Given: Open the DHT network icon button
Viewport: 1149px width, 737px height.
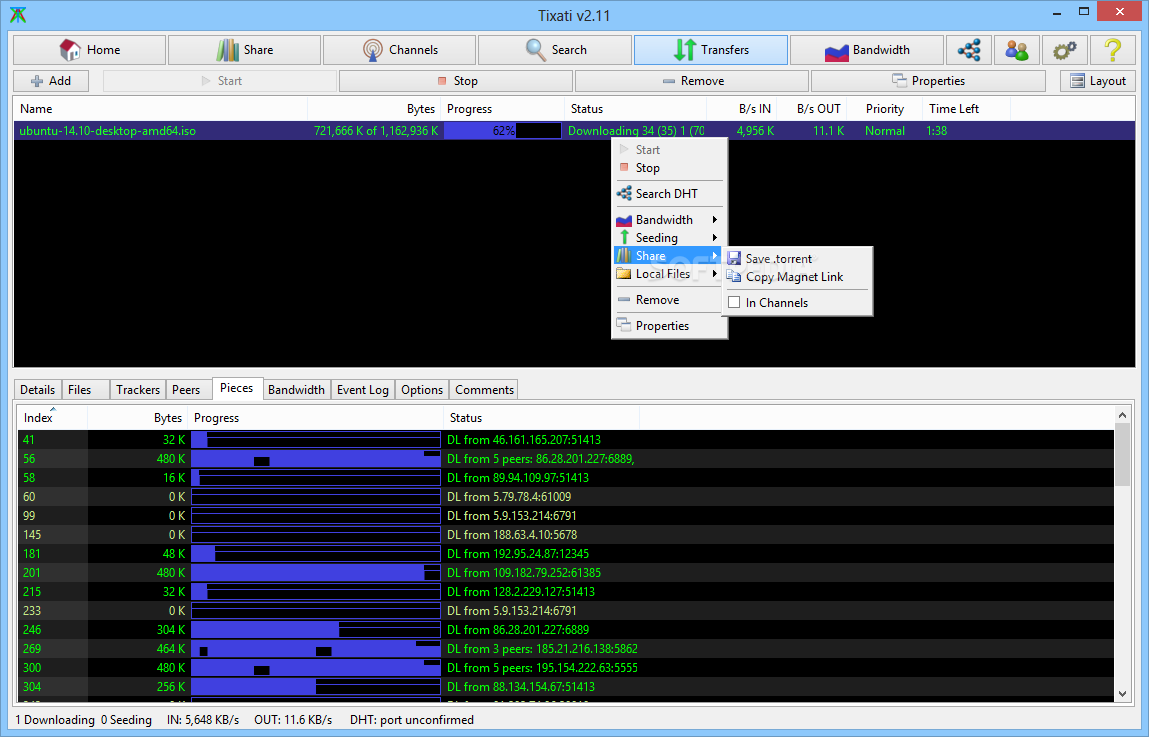Looking at the screenshot, I should point(969,50).
